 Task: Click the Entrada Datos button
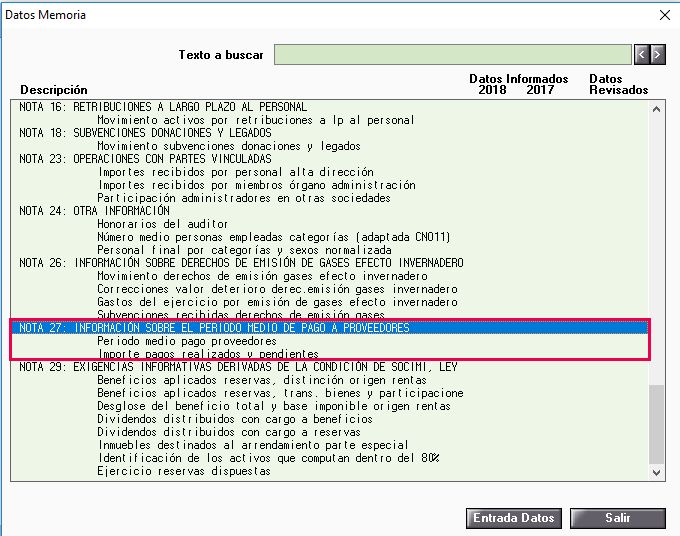point(514,518)
